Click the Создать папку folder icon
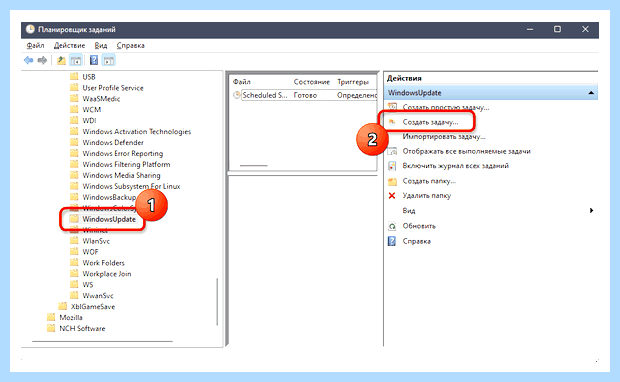Viewport: 620px width, 382px height. click(392, 181)
